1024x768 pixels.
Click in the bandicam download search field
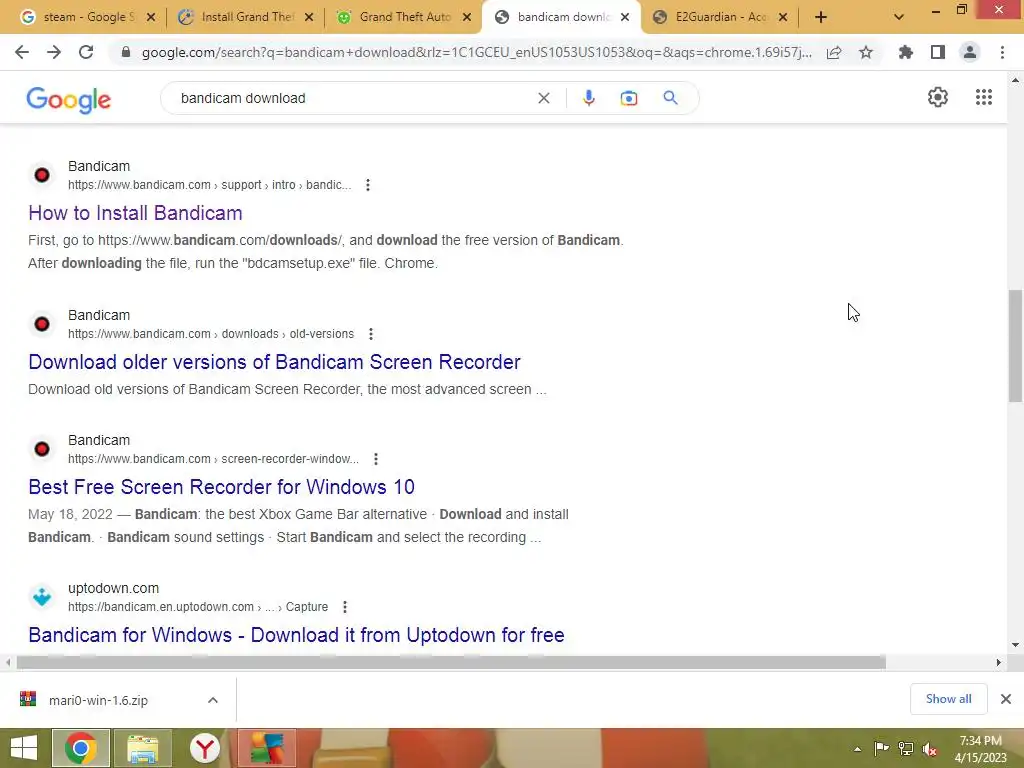click(x=353, y=98)
